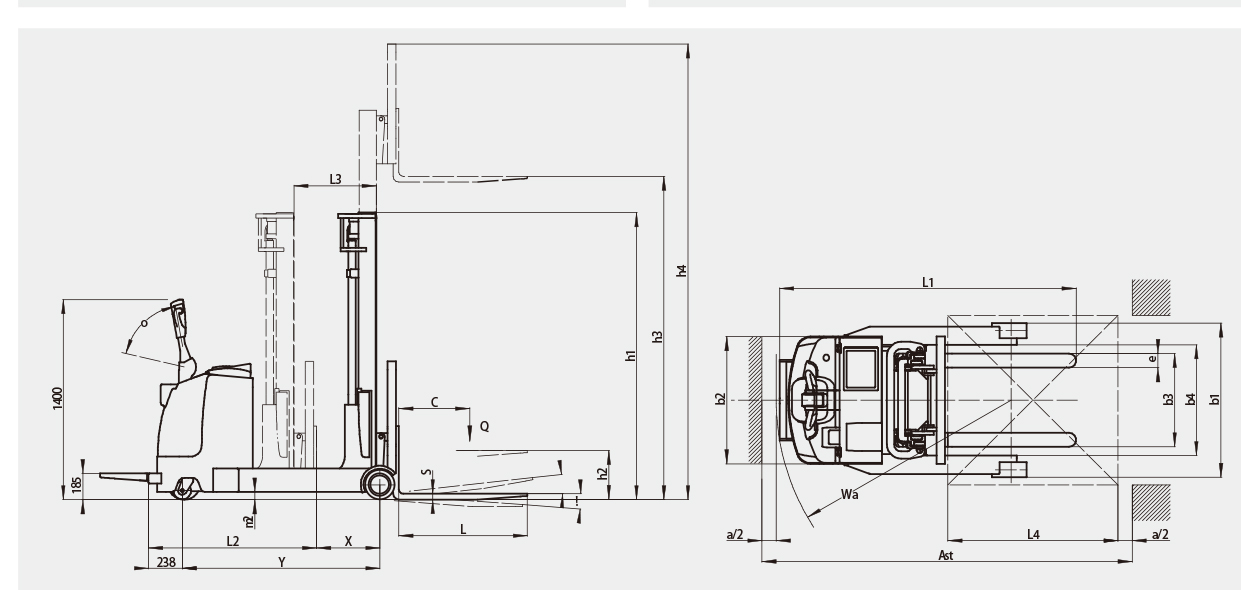
Task: Select the load wheel under the mast
Action: click(379, 483)
